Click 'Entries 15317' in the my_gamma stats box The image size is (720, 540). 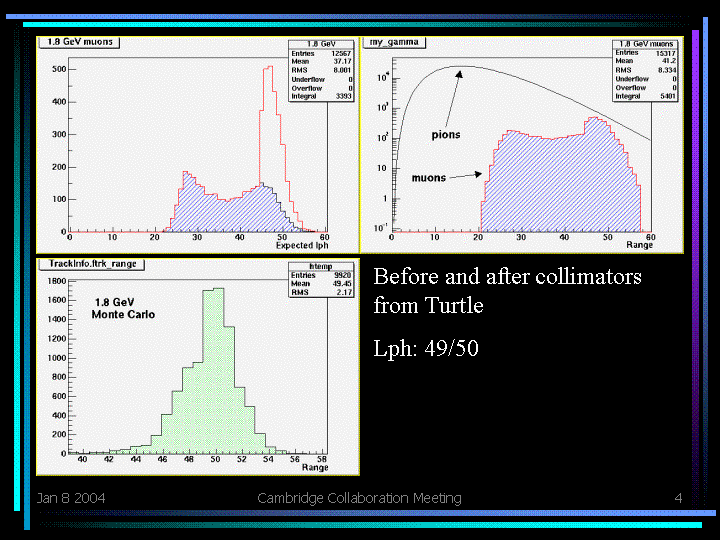pos(645,53)
